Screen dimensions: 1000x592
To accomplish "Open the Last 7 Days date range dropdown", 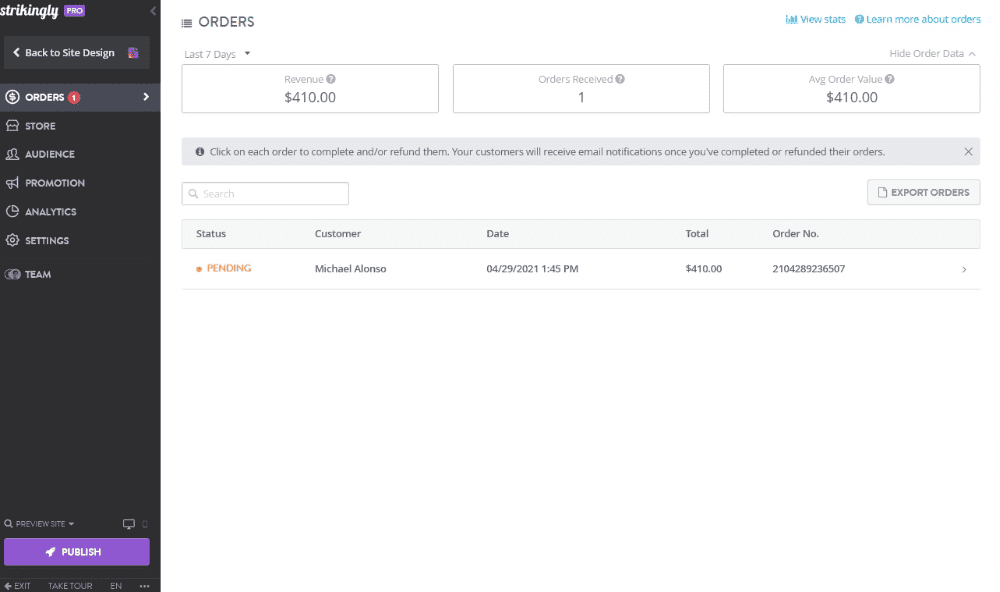I will [x=217, y=54].
